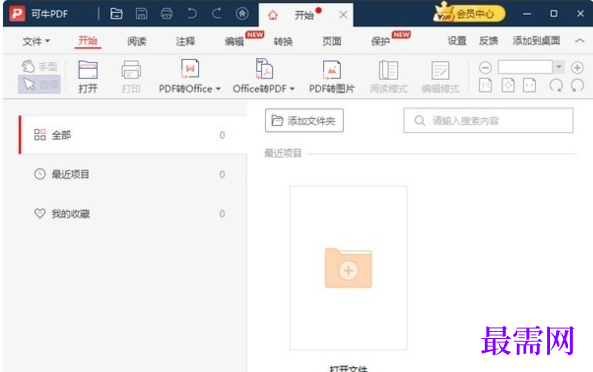The image size is (593, 372).
Task: Switch to the 开始 ribbon tab
Action: [88, 40]
